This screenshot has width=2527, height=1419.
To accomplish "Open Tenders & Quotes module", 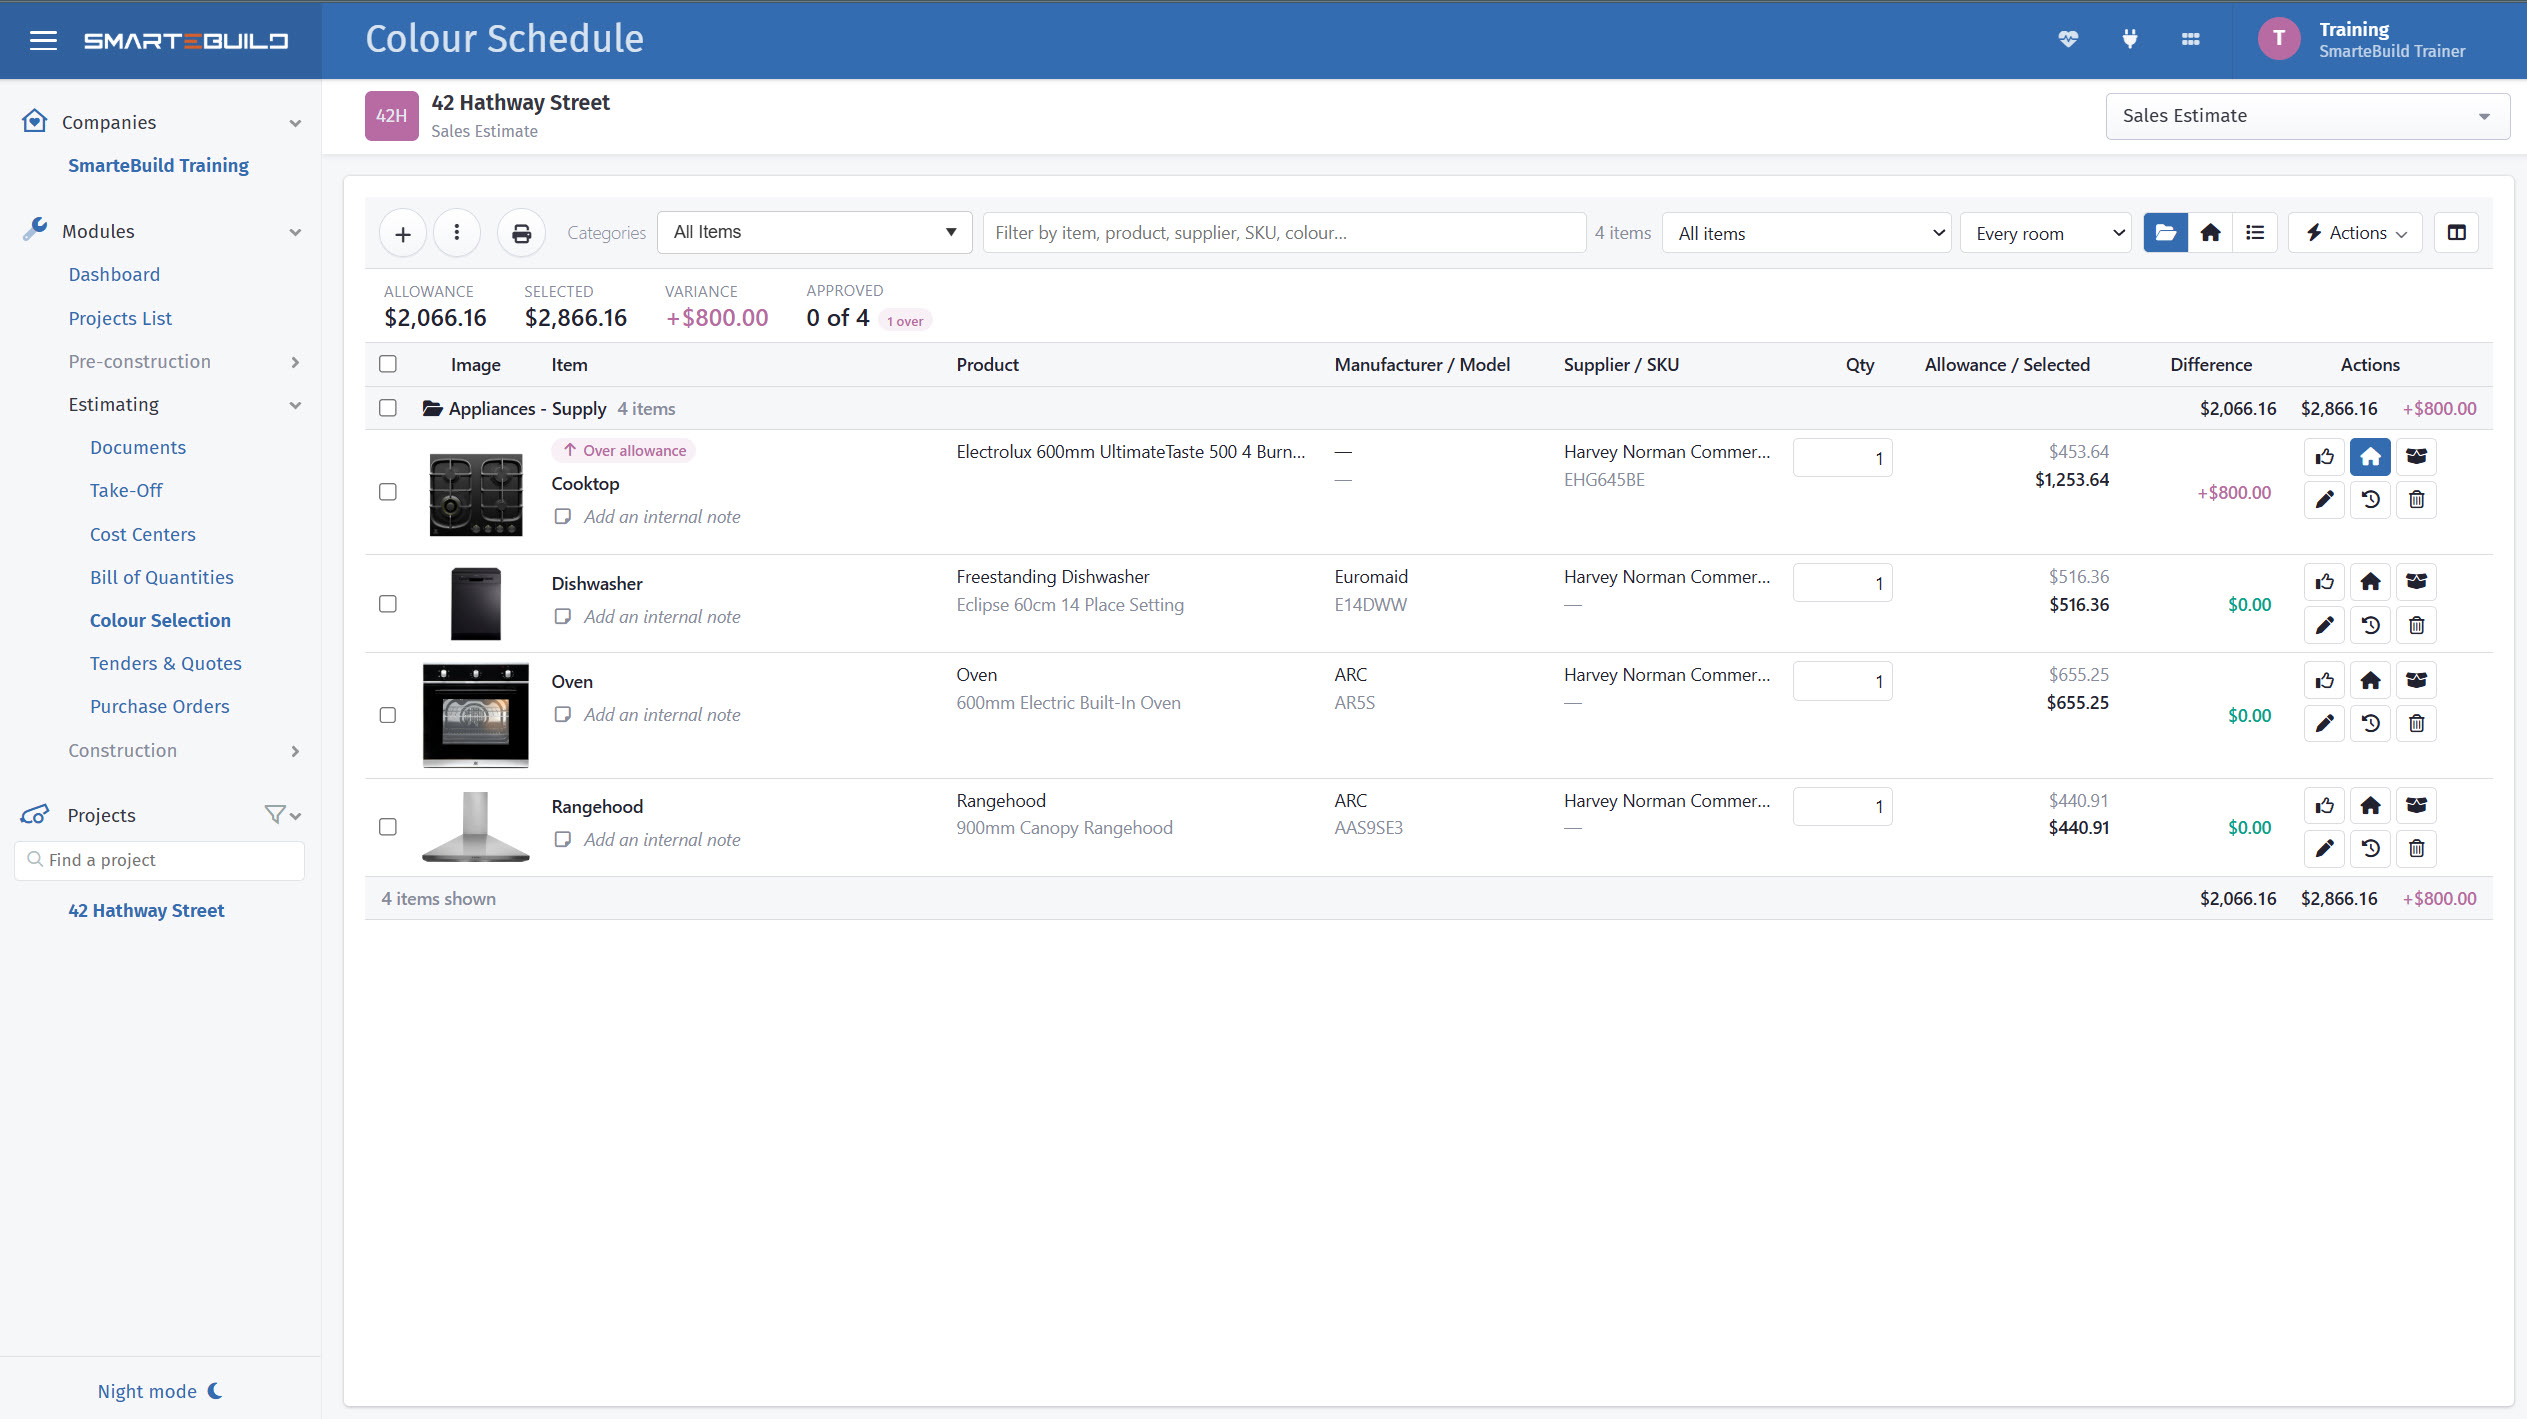I will pos(166,663).
